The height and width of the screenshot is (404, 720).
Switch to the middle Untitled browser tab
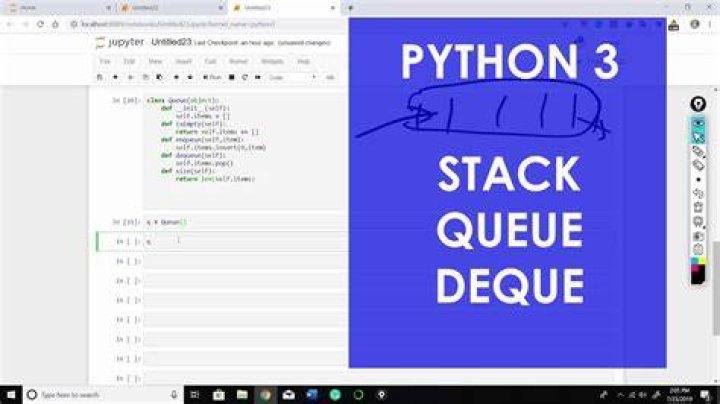tap(171, 8)
